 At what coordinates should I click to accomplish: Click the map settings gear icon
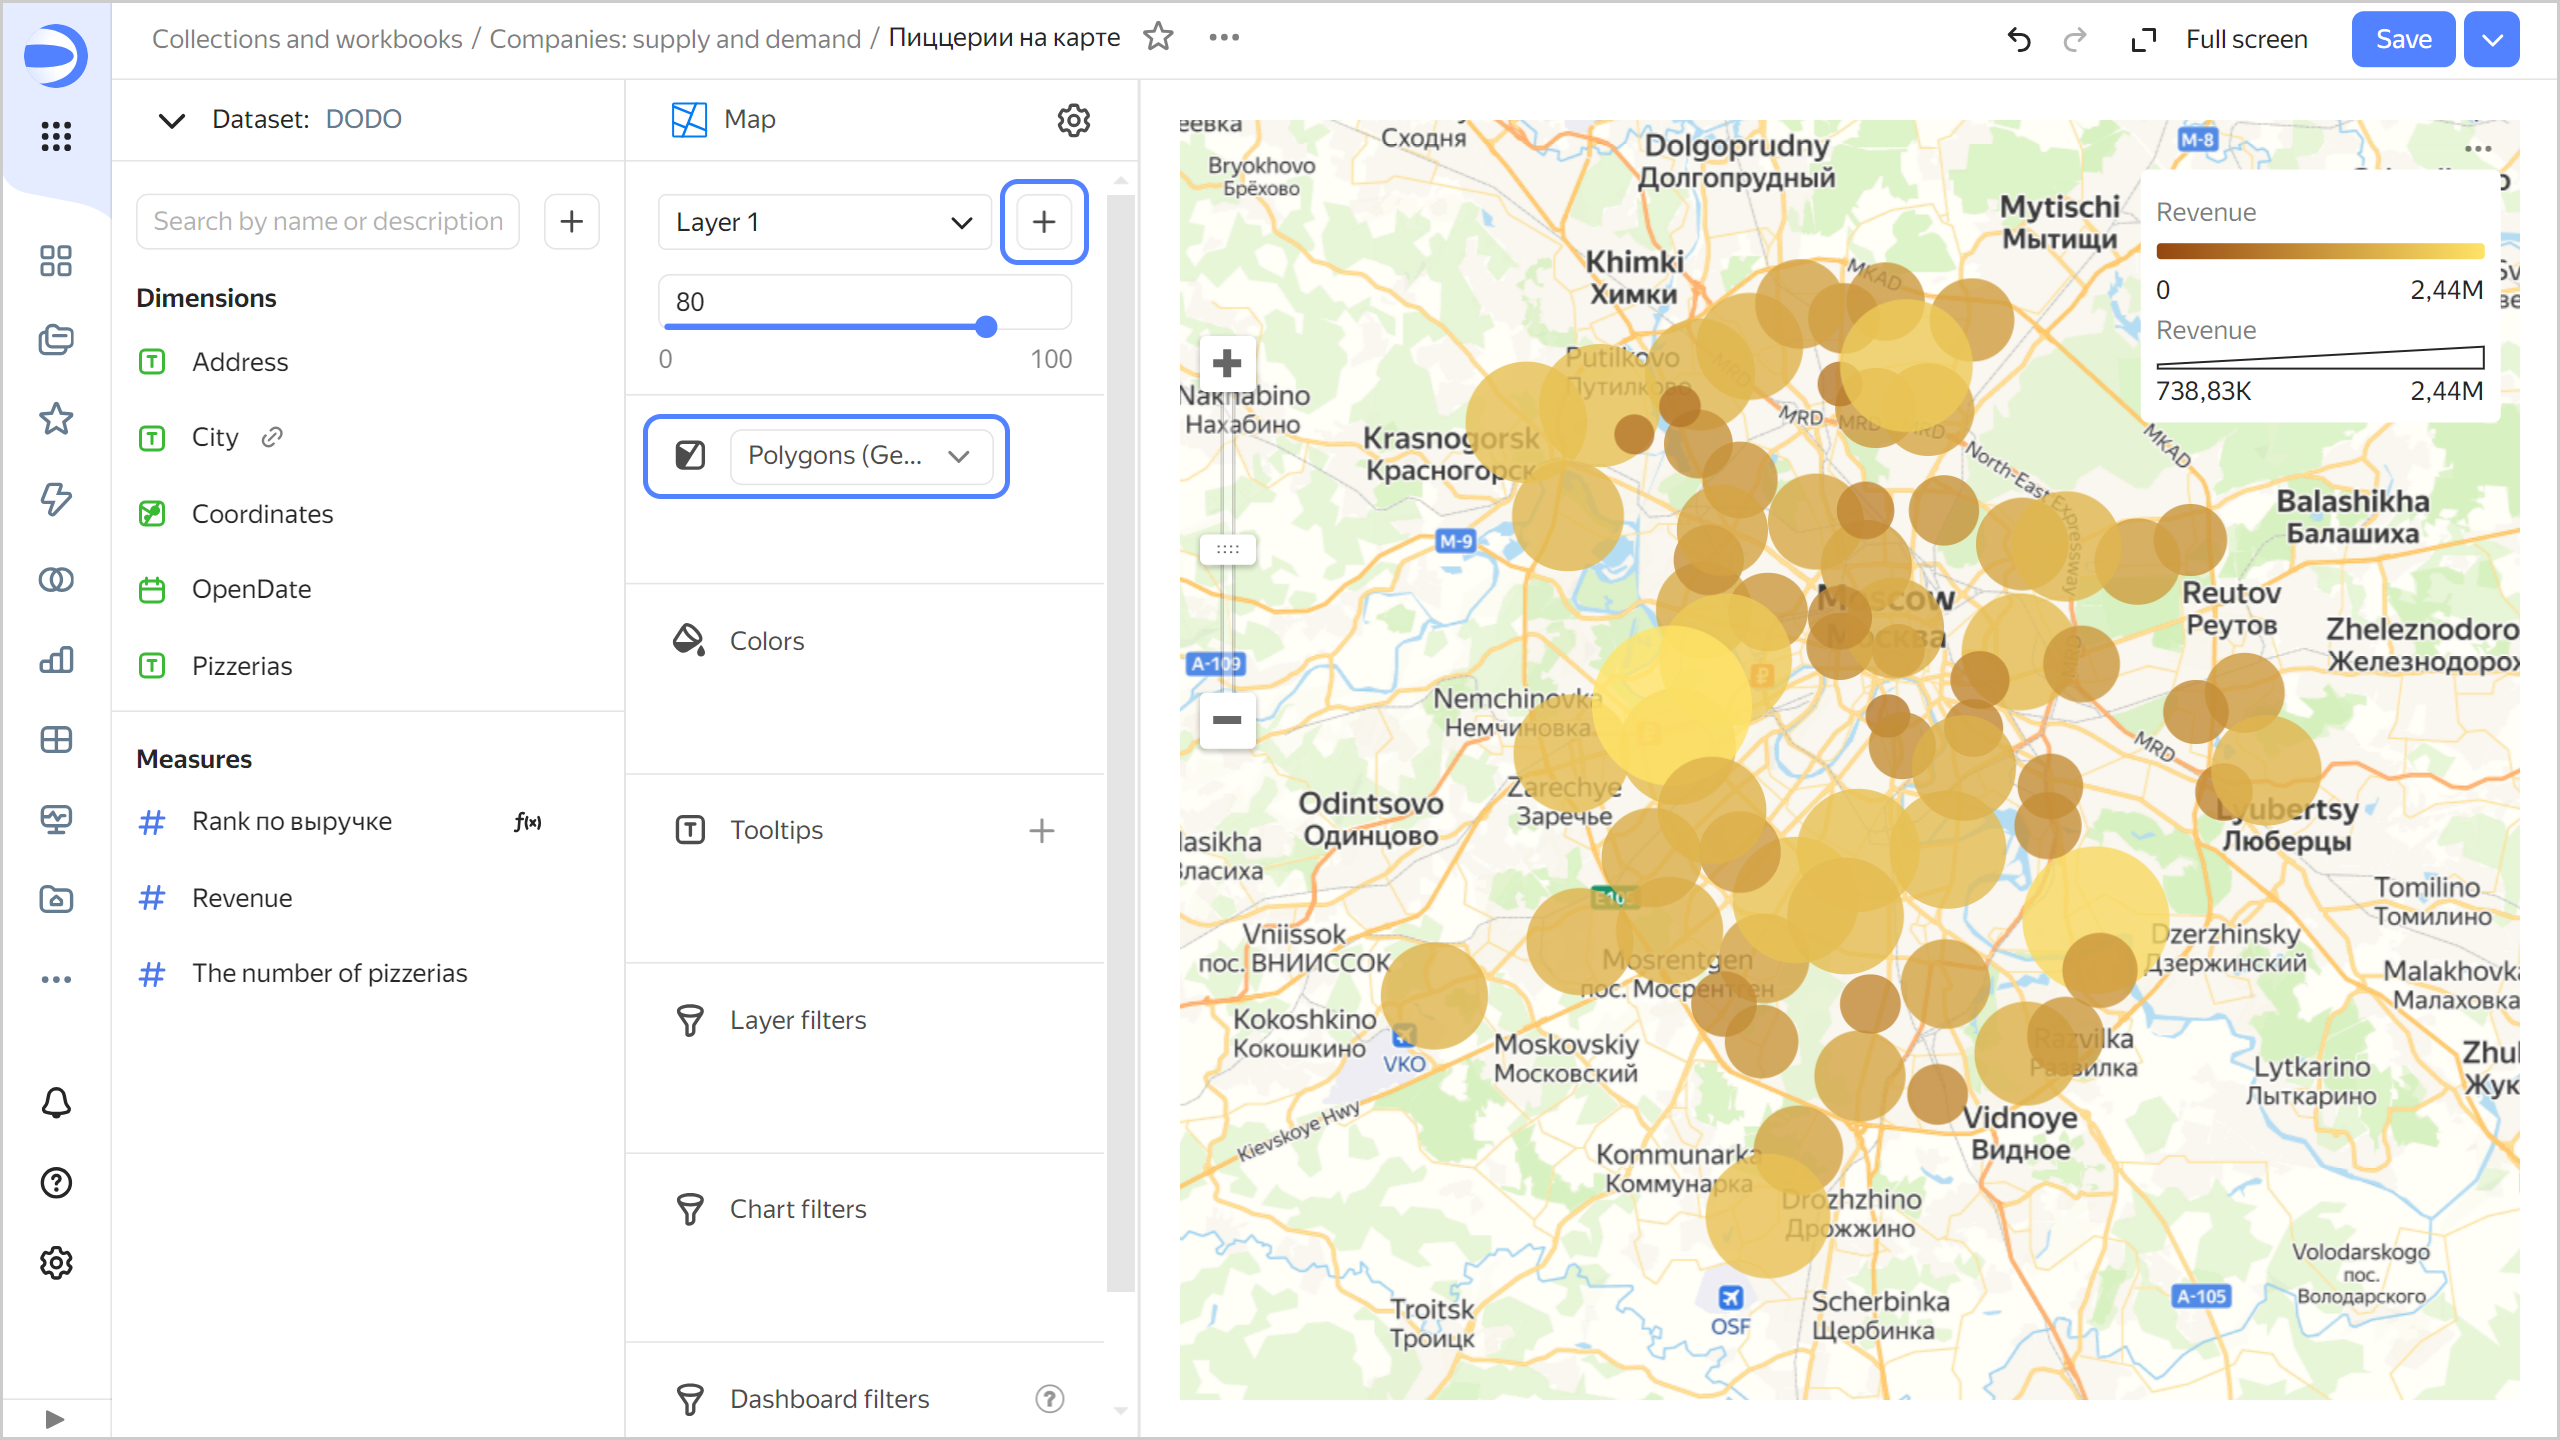click(x=1074, y=120)
